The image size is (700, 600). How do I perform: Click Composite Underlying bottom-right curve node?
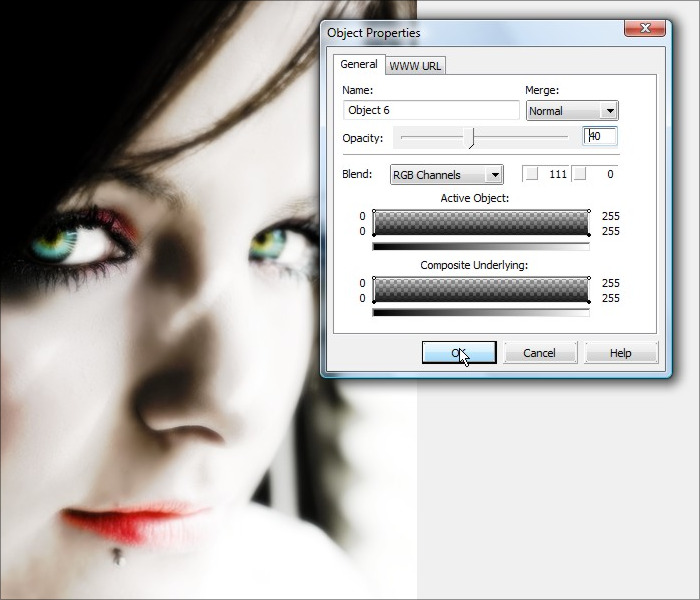[589, 302]
